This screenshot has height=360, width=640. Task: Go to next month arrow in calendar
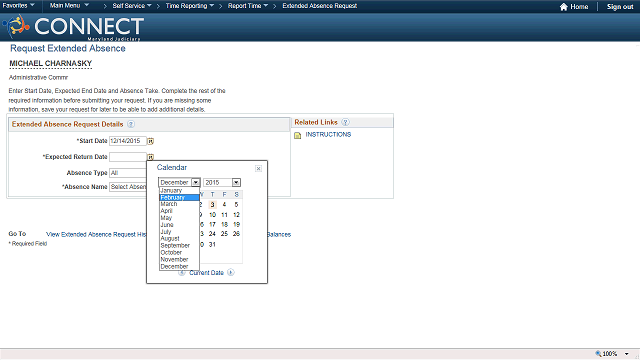231,272
